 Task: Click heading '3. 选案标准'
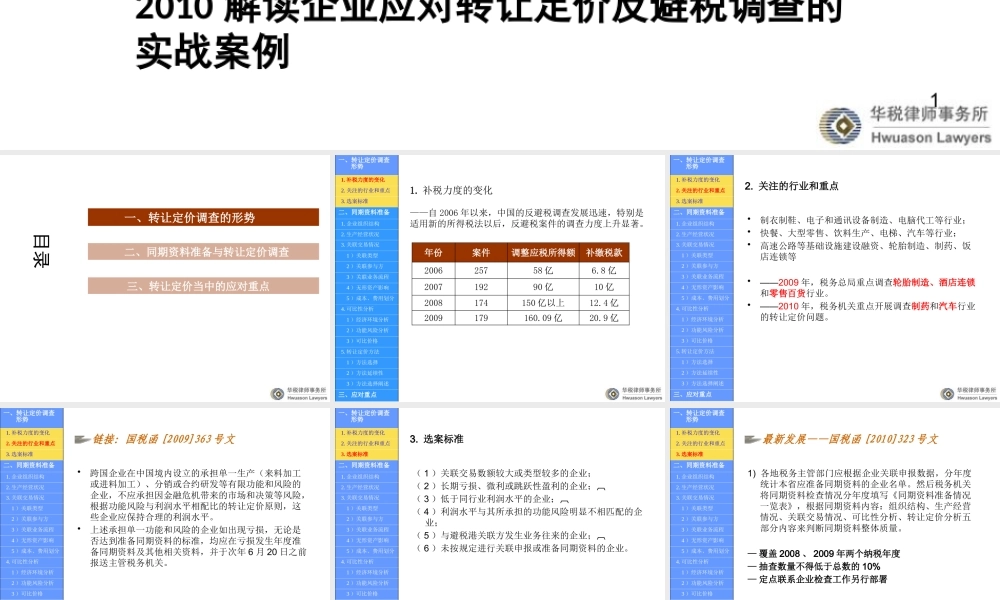(436, 439)
